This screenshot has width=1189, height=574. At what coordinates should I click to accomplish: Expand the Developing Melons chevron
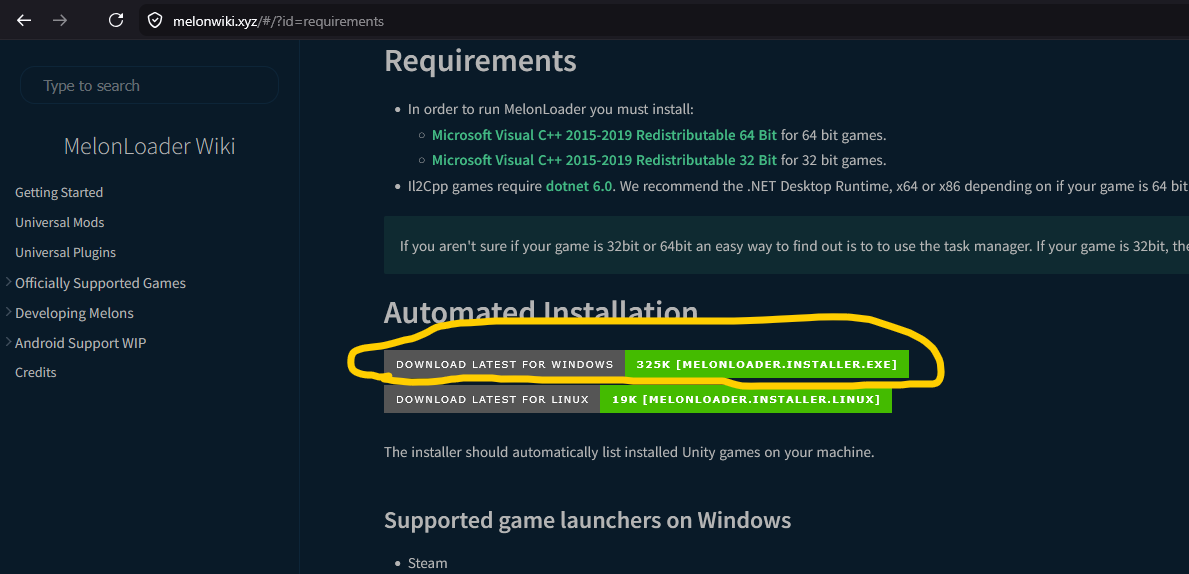(8, 312)
